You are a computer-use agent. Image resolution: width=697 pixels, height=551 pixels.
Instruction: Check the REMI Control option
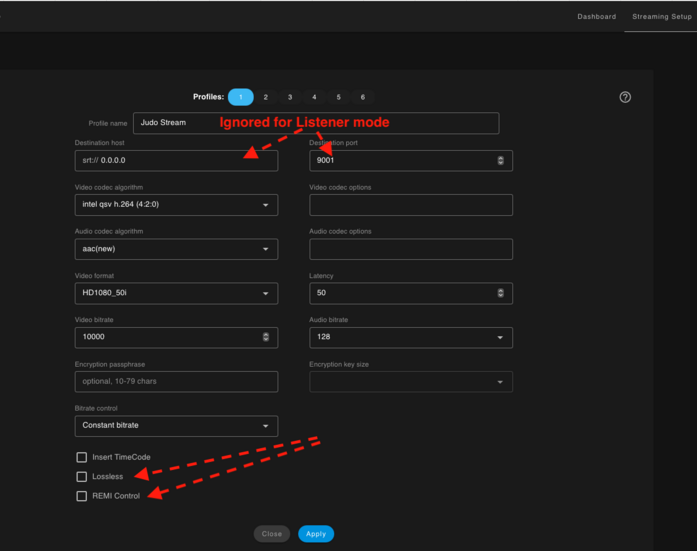click(82, 496)
